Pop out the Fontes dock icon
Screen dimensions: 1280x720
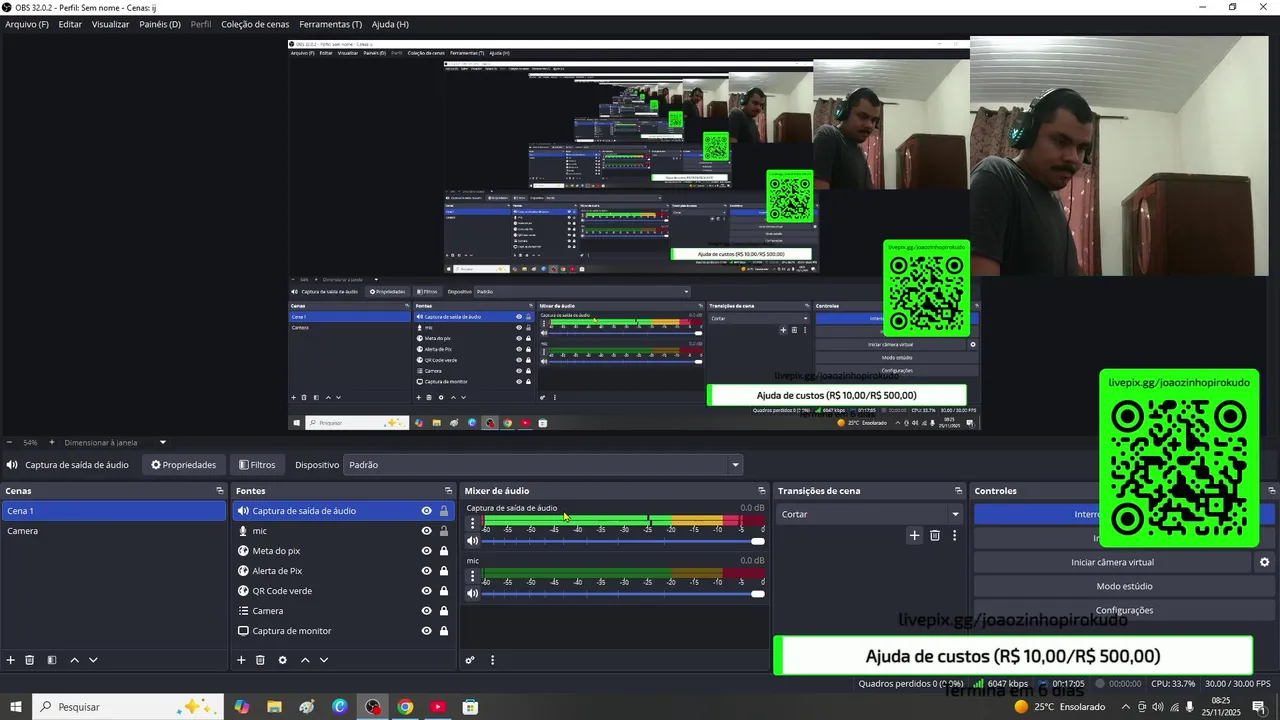point(448,491)
